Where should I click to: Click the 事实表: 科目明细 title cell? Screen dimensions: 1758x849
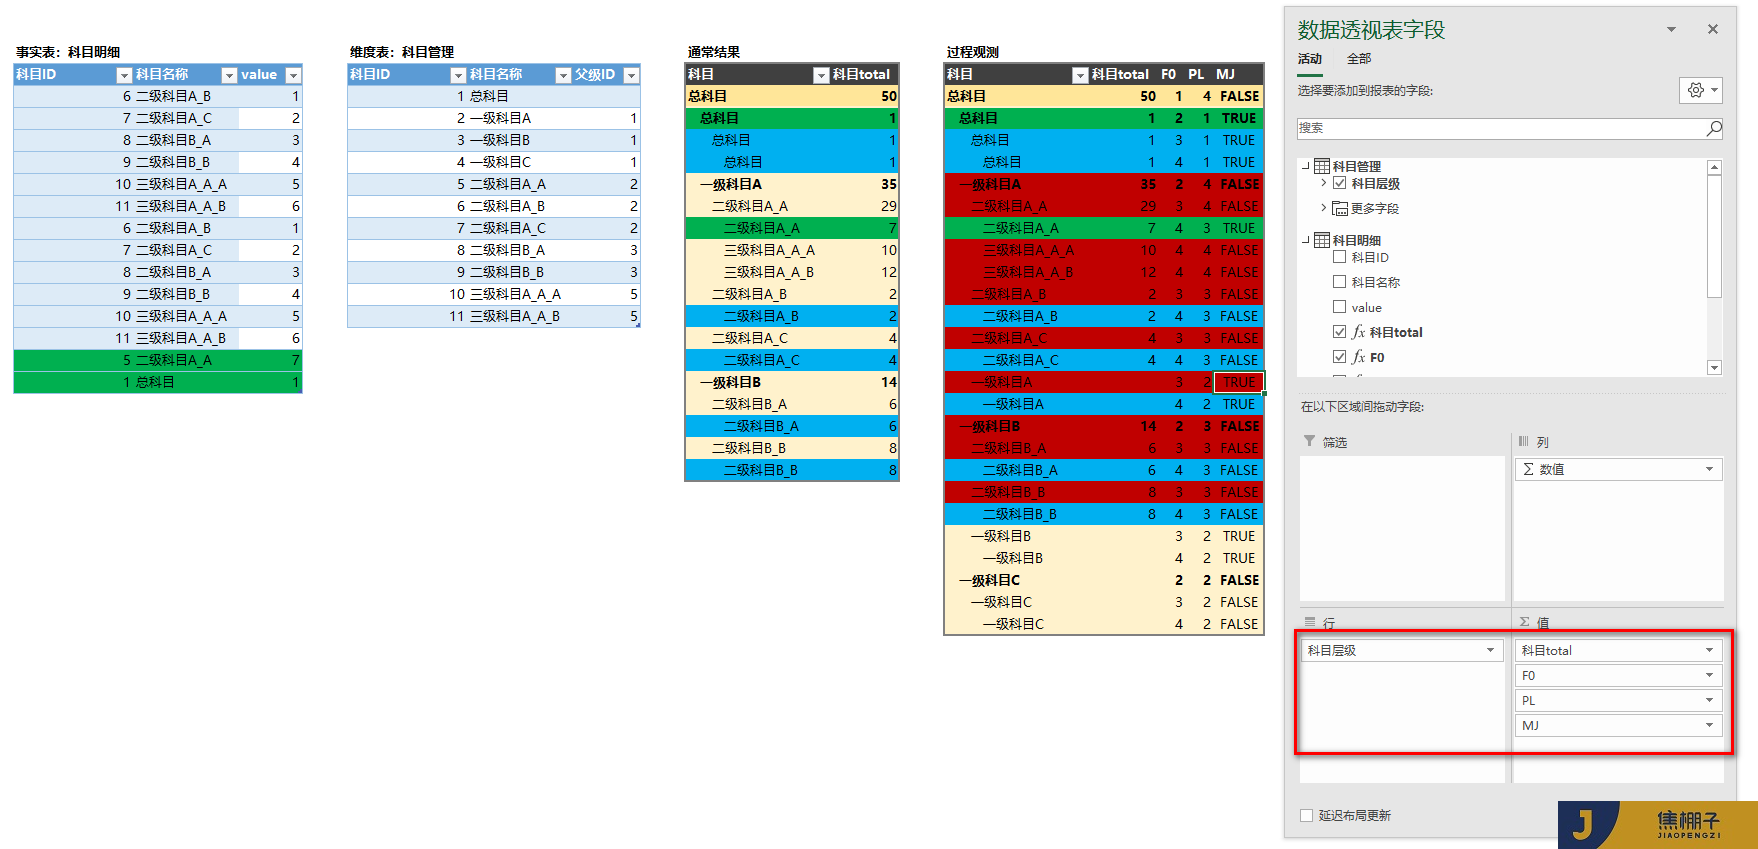pos(68,52)
